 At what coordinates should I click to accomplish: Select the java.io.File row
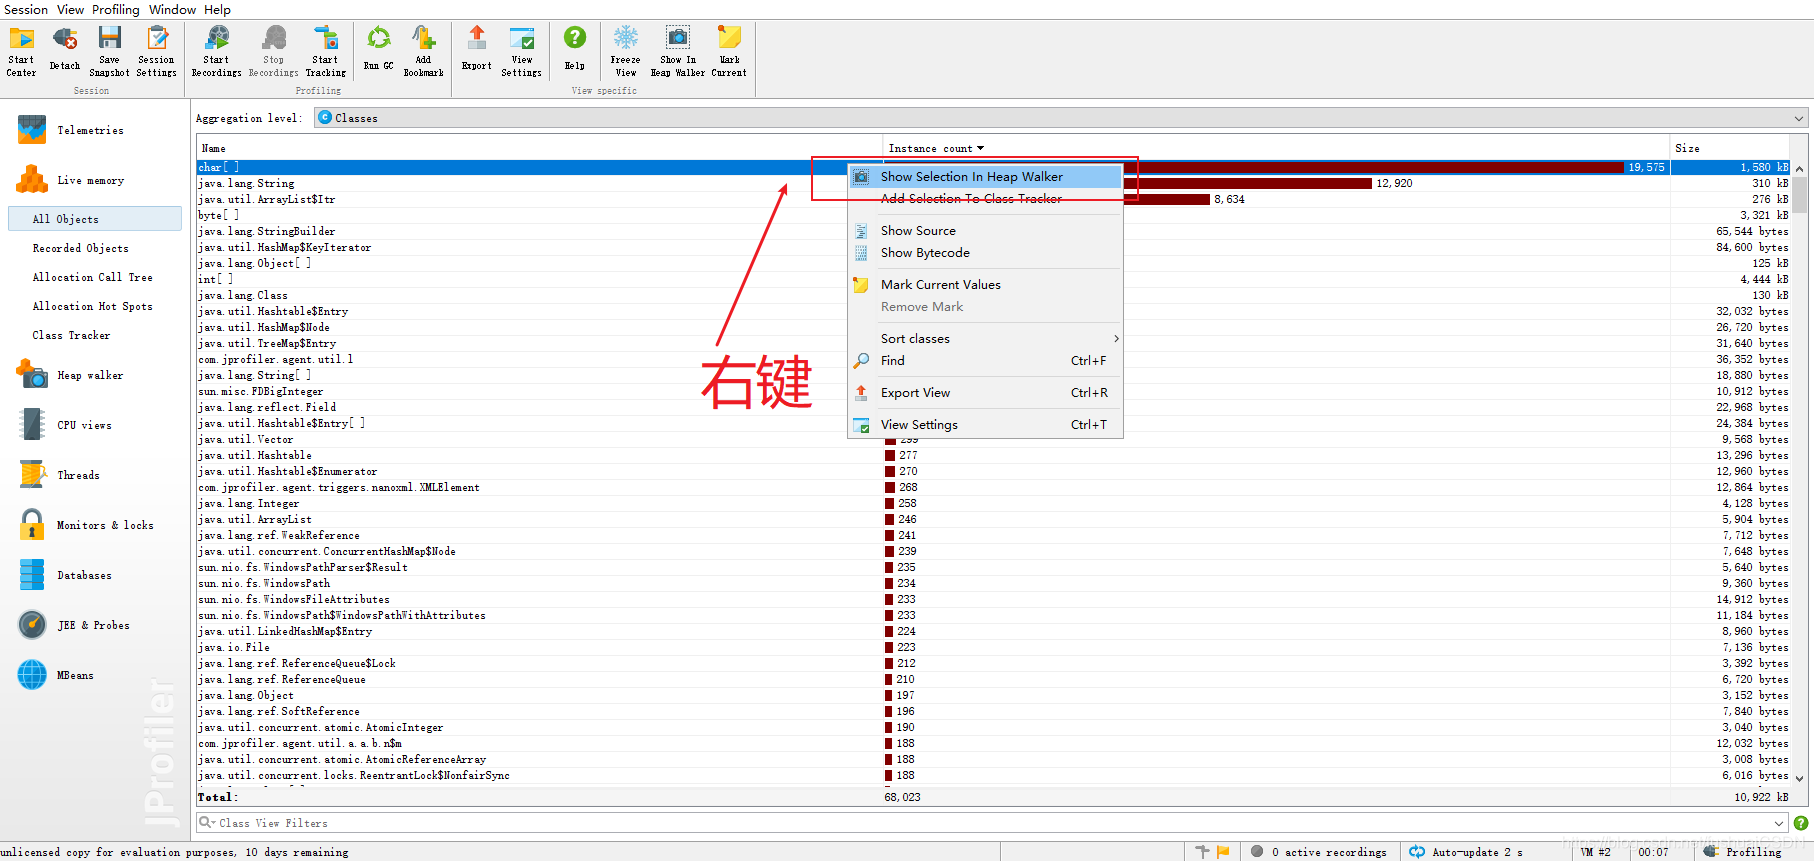click(x=993, y=647)
